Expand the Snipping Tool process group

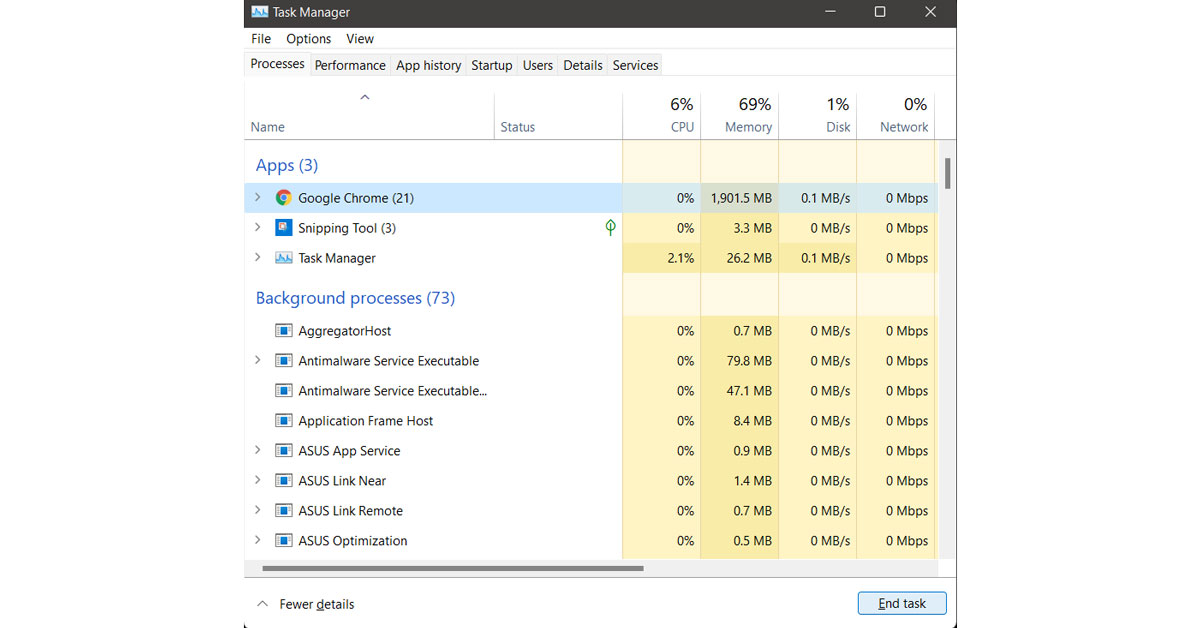coord(258,228)
